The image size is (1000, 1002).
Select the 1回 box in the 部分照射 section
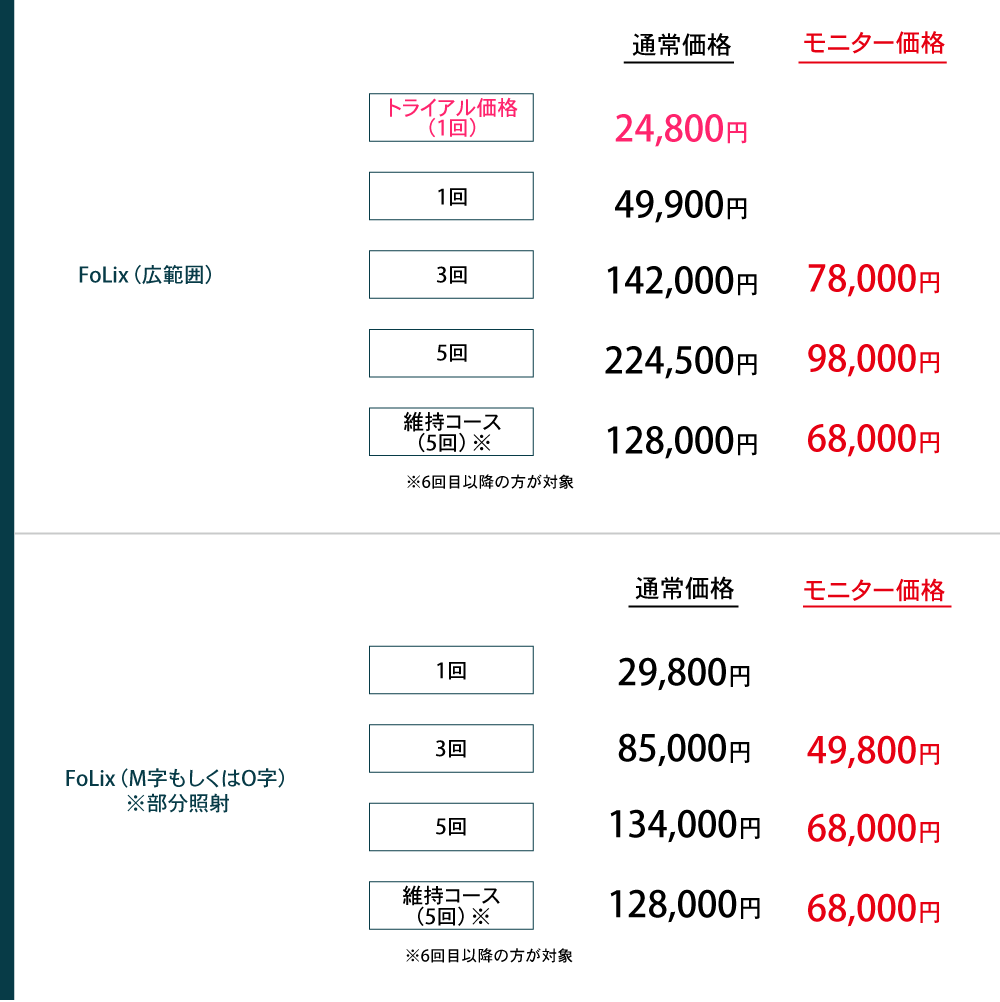point(451,670)
